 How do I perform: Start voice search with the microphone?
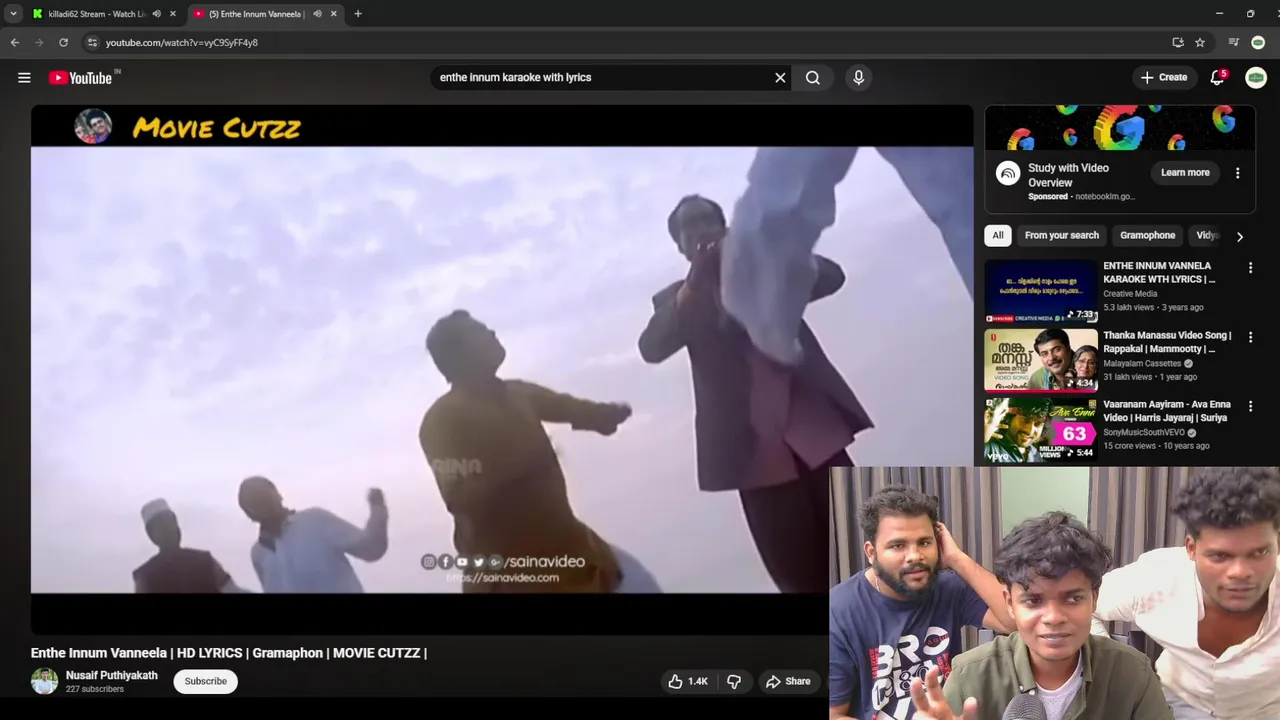coord(858,77)
